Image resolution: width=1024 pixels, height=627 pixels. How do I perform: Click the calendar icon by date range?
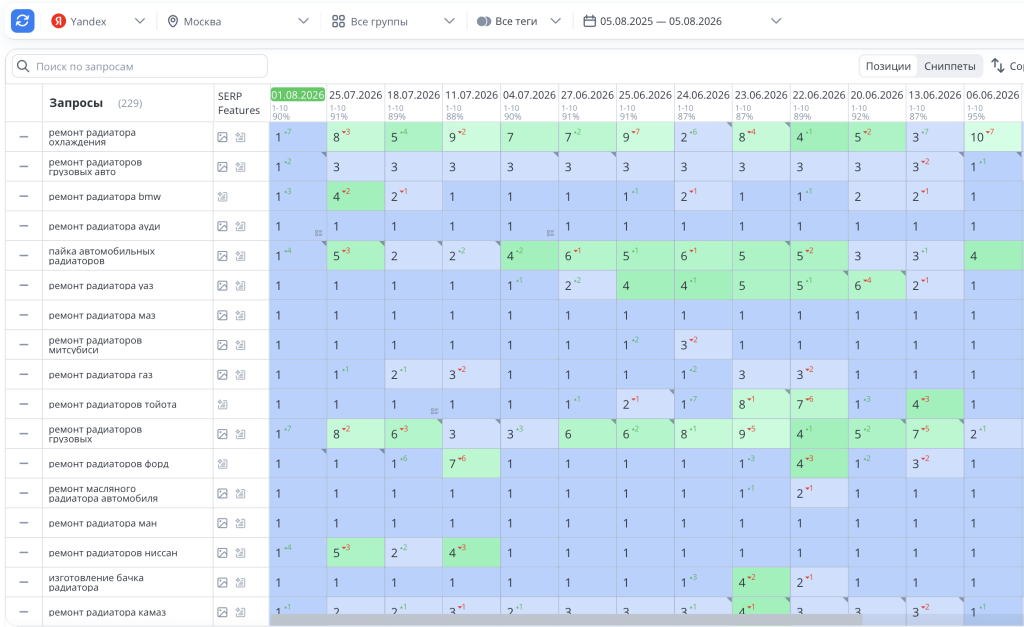point(589,21)
